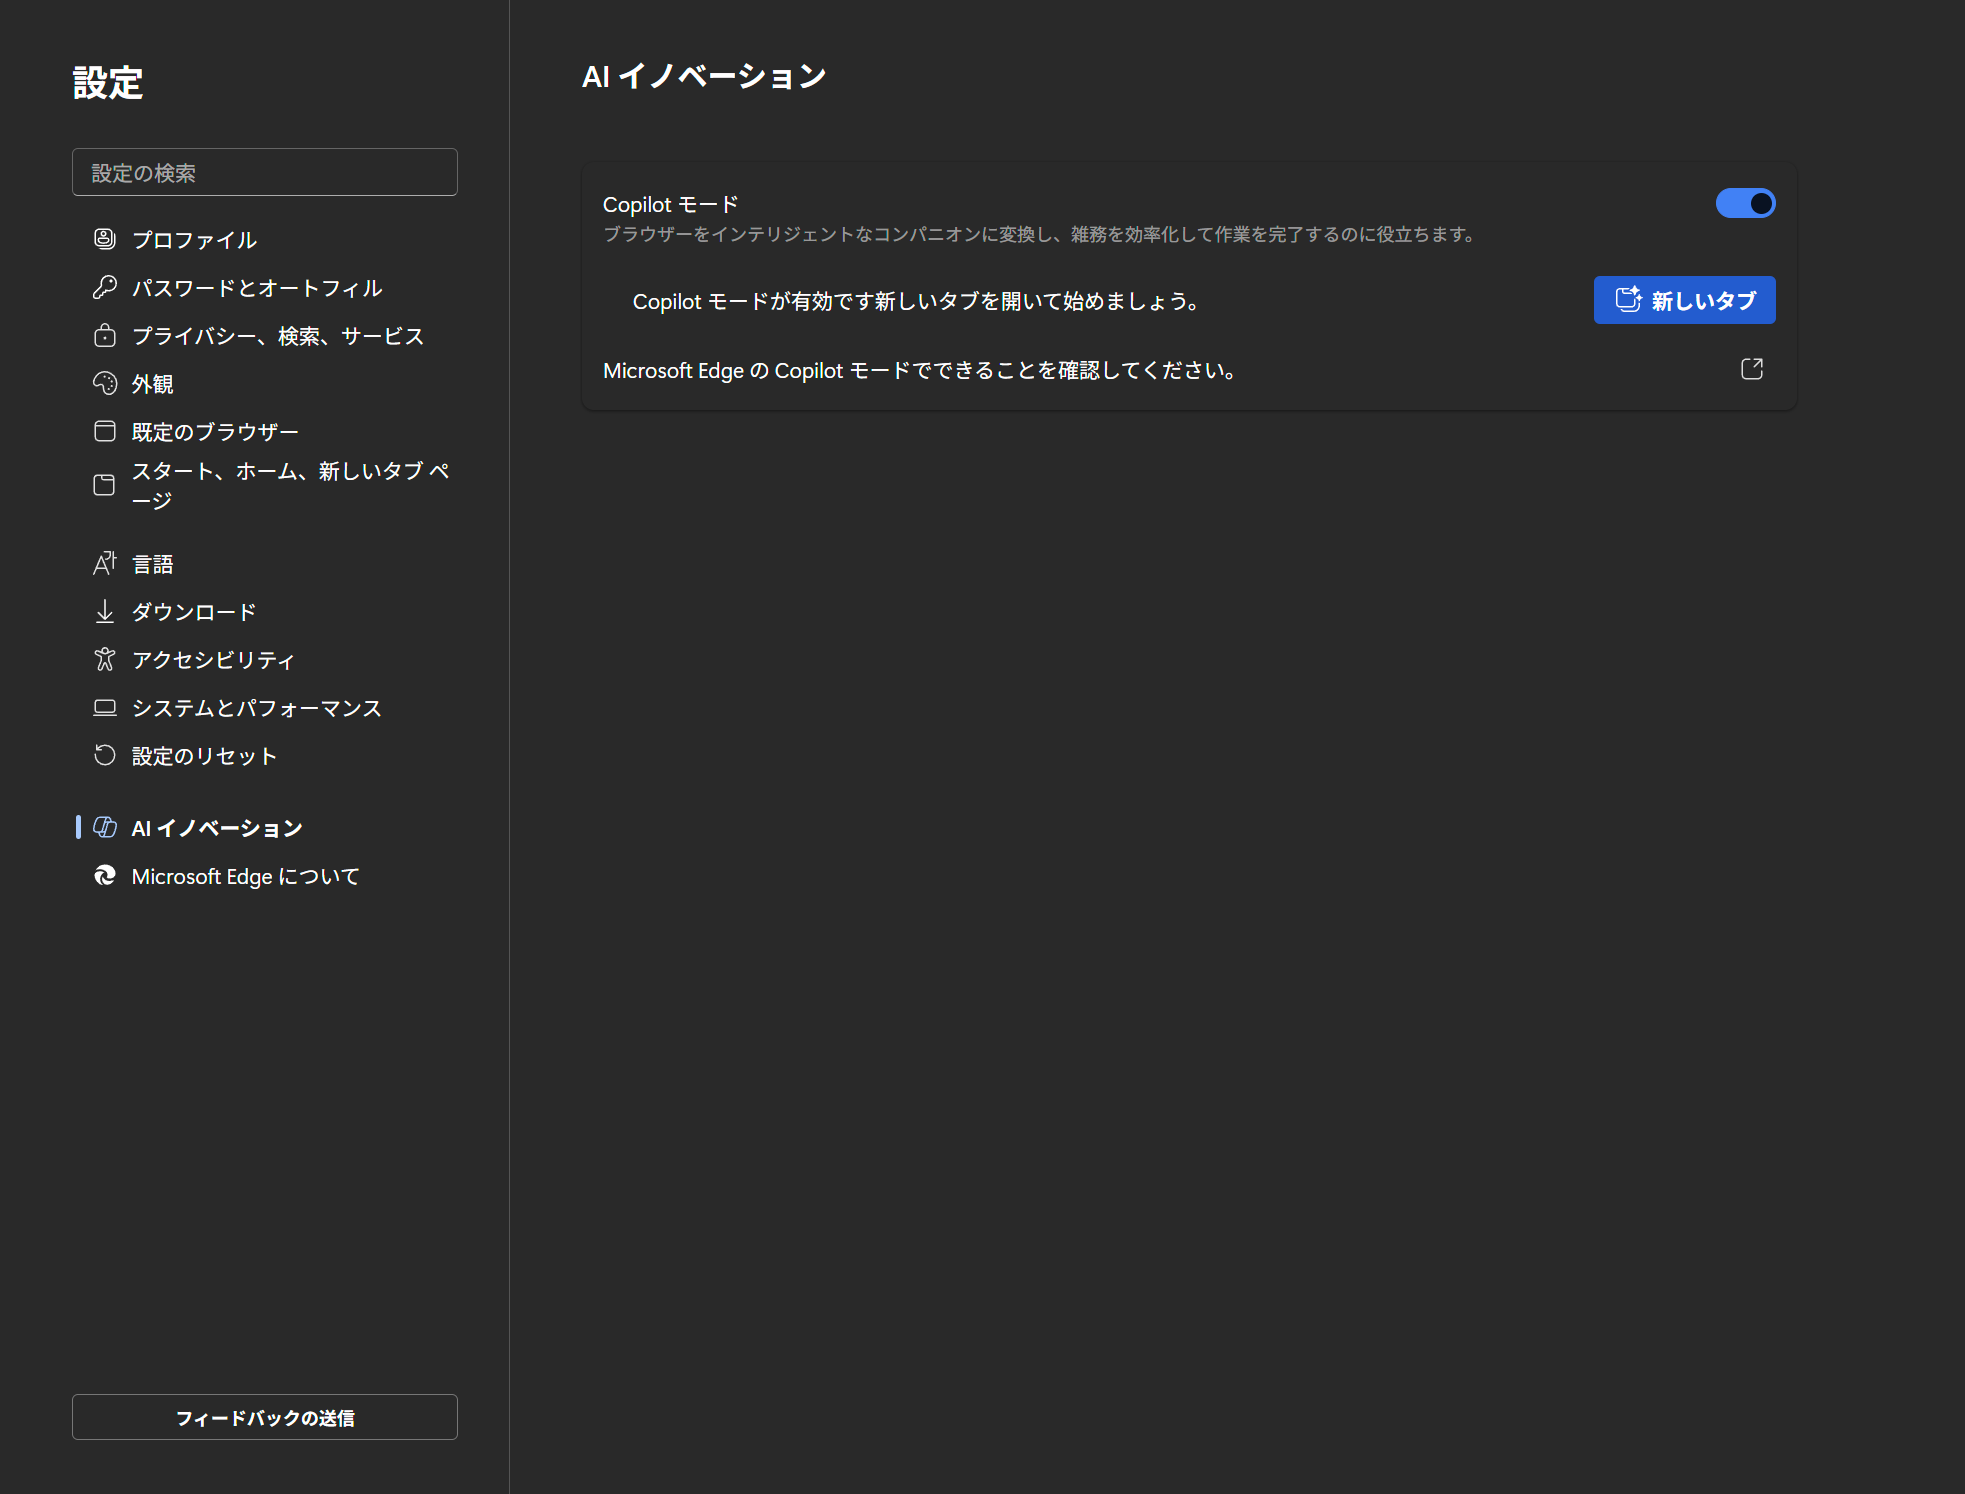Click the key icon for パスワードとオートフィル
Viewport: 1965px width, 1494px height.
pyautogui.click(x=104, y=287)
